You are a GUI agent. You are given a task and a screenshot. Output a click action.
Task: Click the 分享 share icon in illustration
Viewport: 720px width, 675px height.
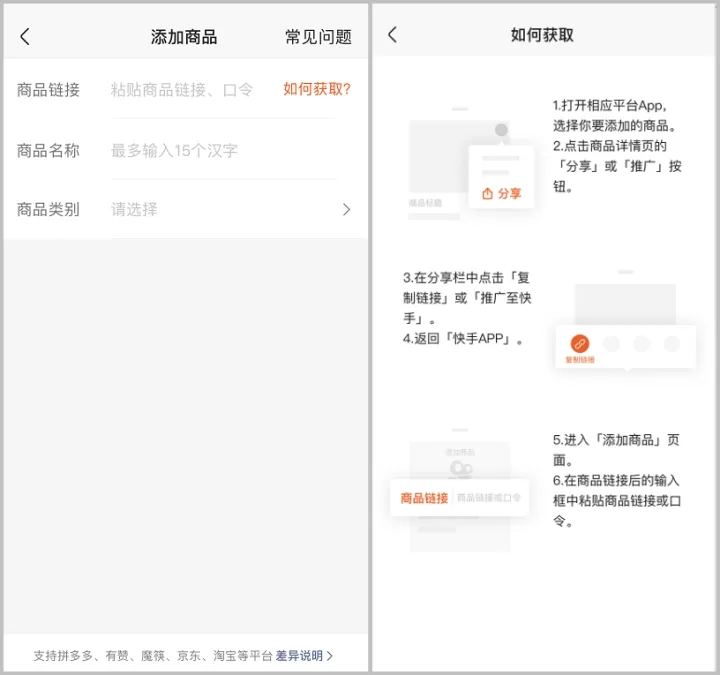[x=488, y=193]
